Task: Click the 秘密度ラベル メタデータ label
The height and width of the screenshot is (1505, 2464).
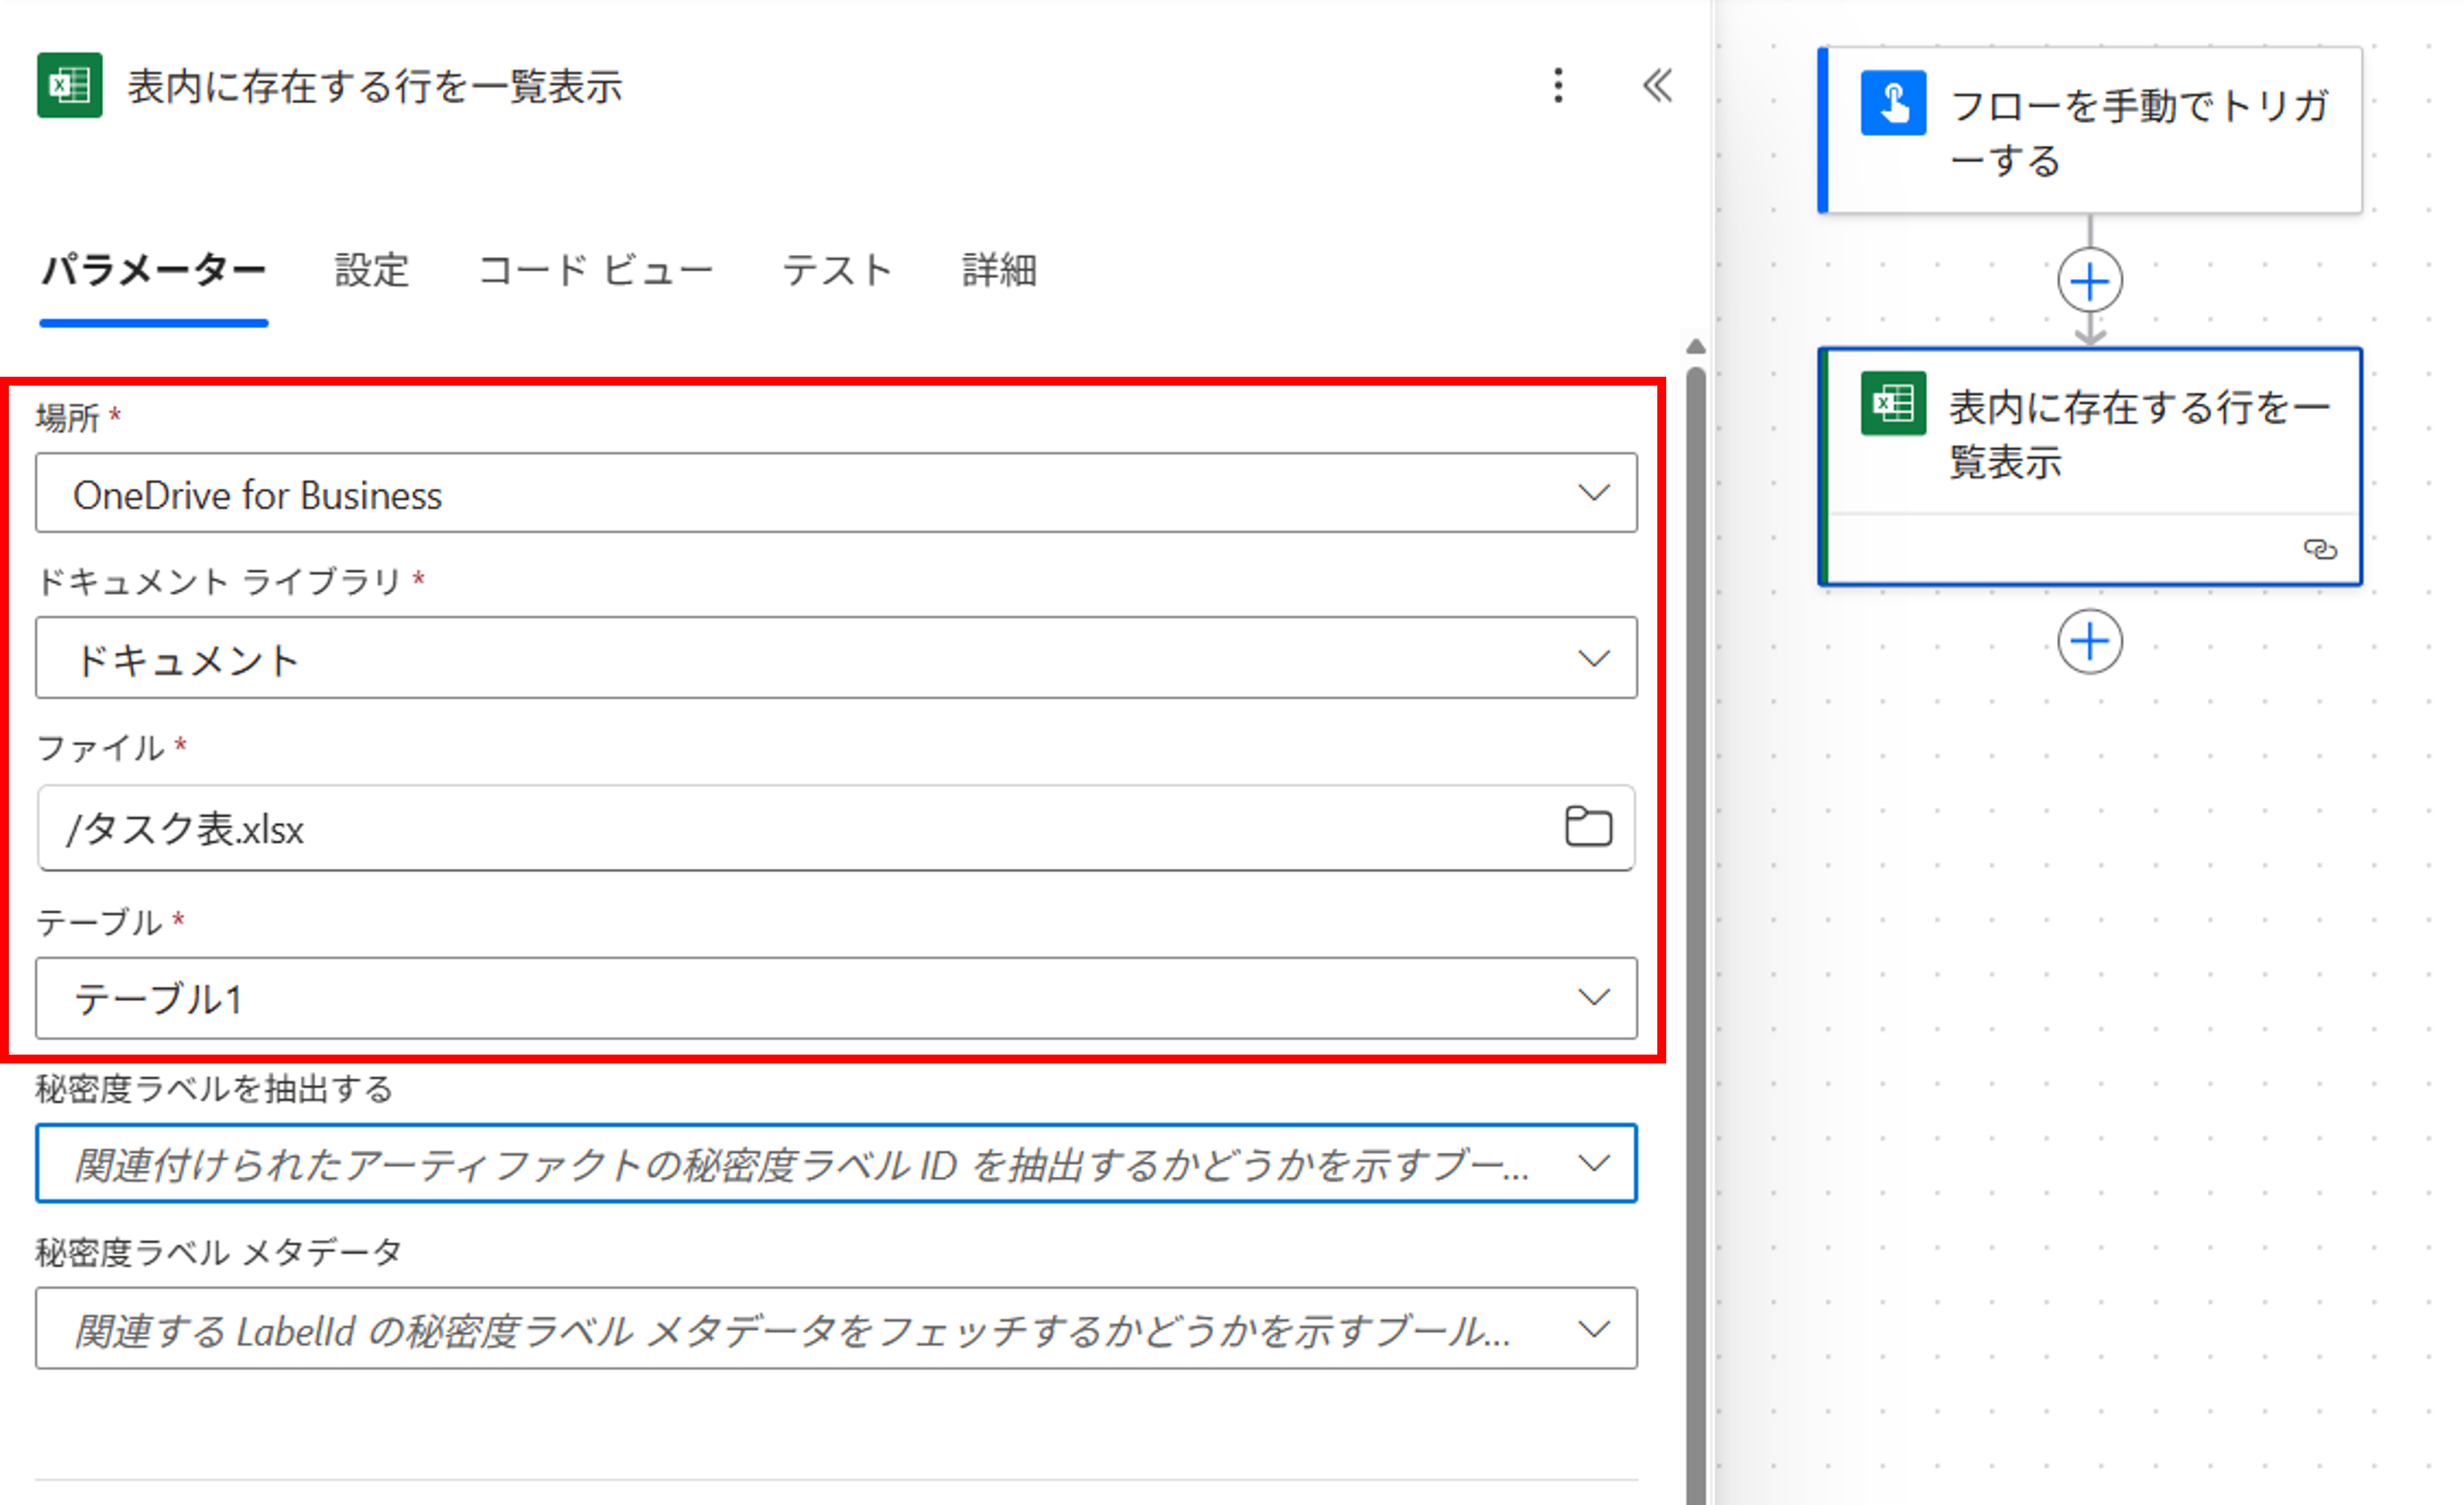Action: point(219,1252)
